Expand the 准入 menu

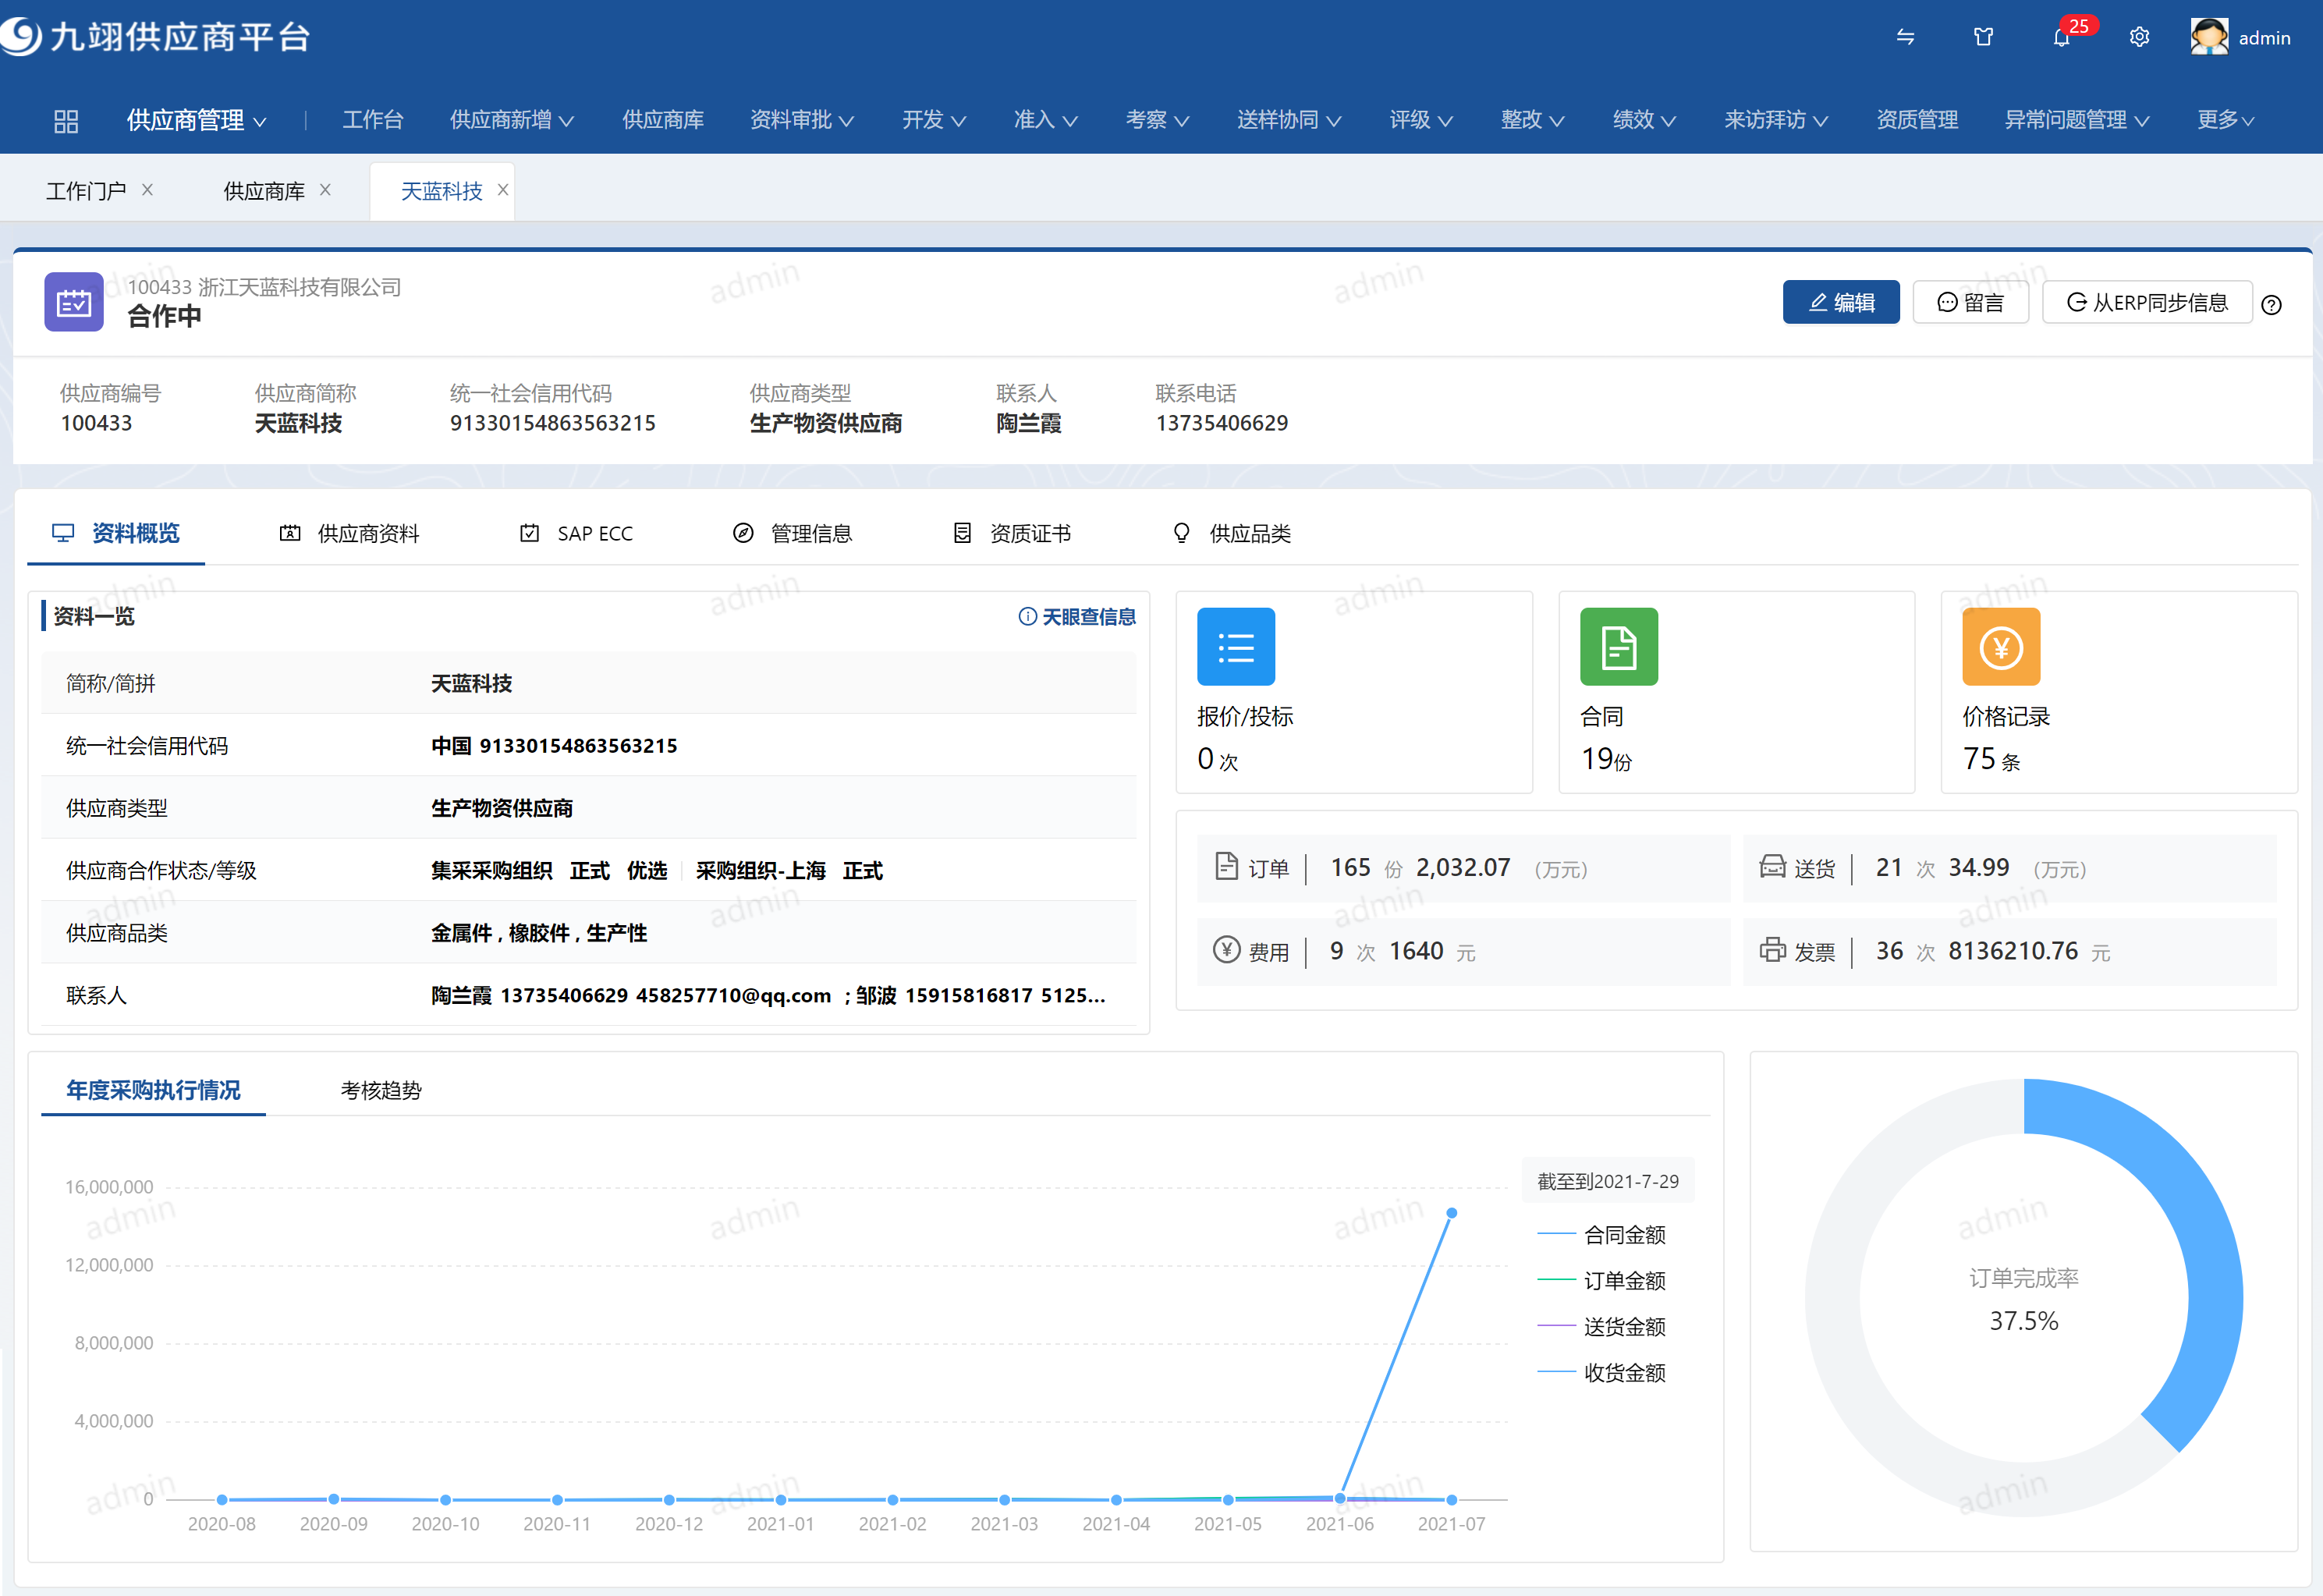coord(1046,120)
